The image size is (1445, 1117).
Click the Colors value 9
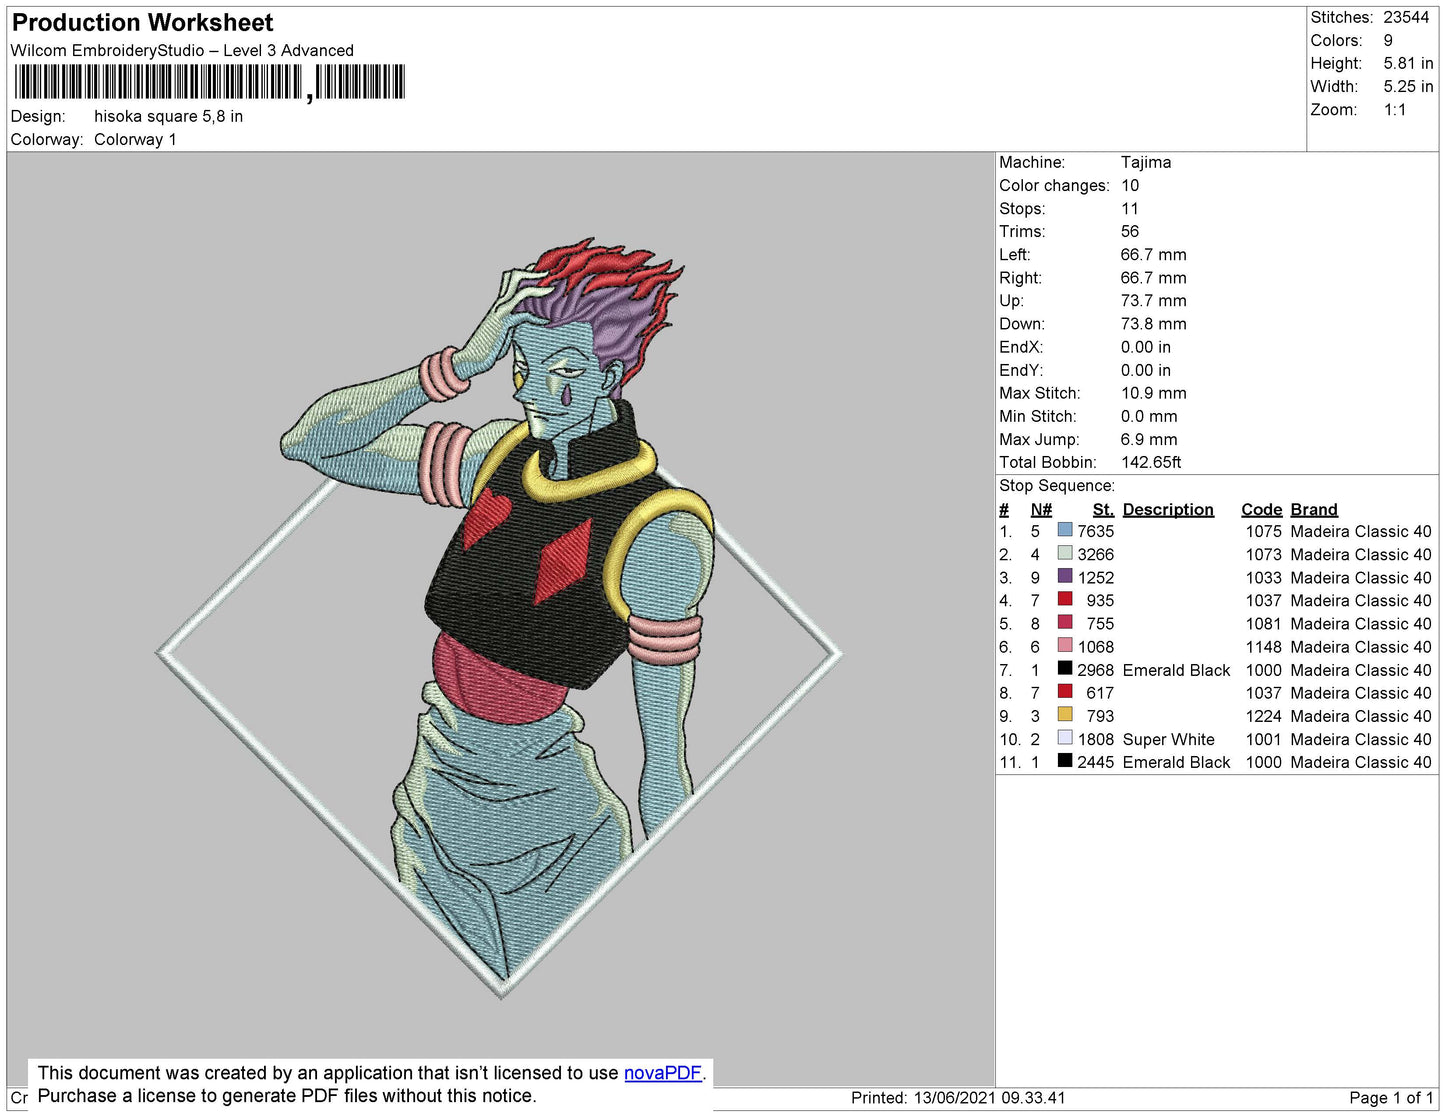coord(1388,40)
